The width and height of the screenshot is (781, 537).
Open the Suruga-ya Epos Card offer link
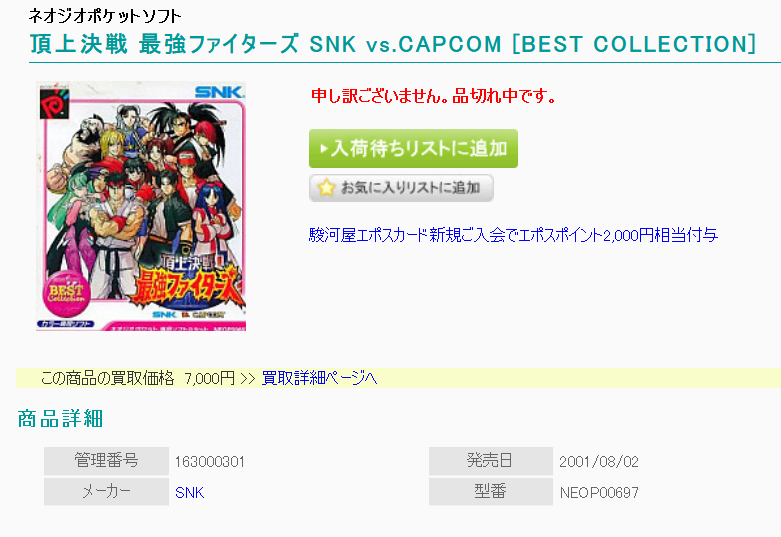tap(513, 235)
